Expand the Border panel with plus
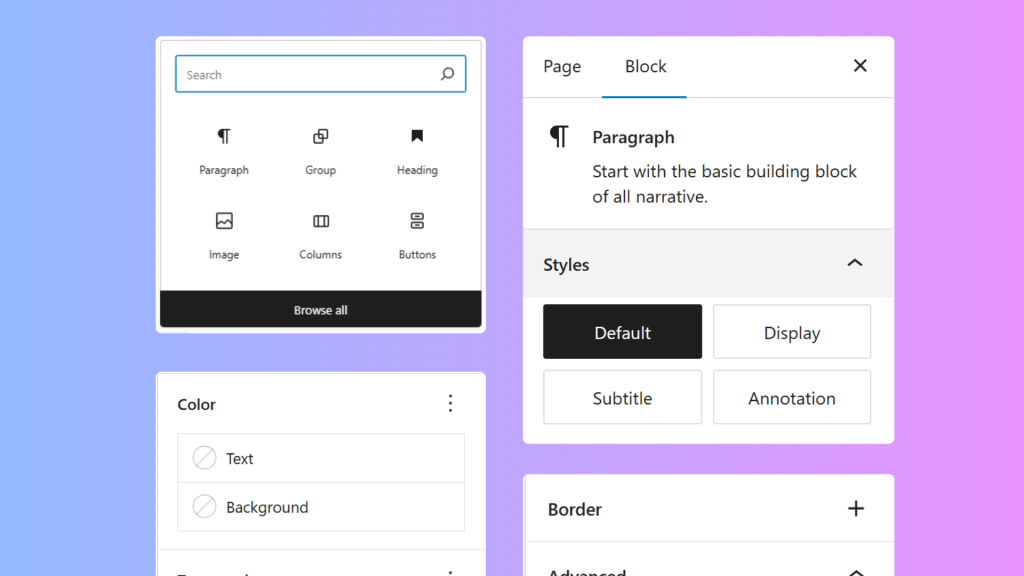Screen dimensions: 1024x576 [x=856, y=508]
